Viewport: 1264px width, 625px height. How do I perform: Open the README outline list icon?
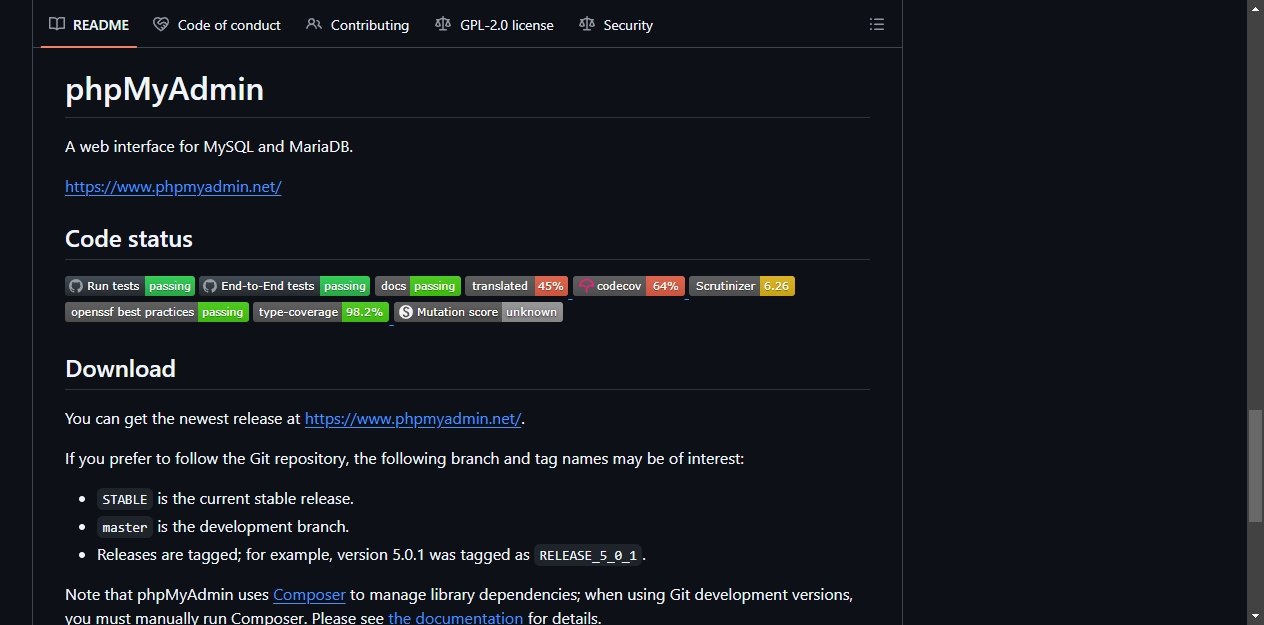click(877, 24)
